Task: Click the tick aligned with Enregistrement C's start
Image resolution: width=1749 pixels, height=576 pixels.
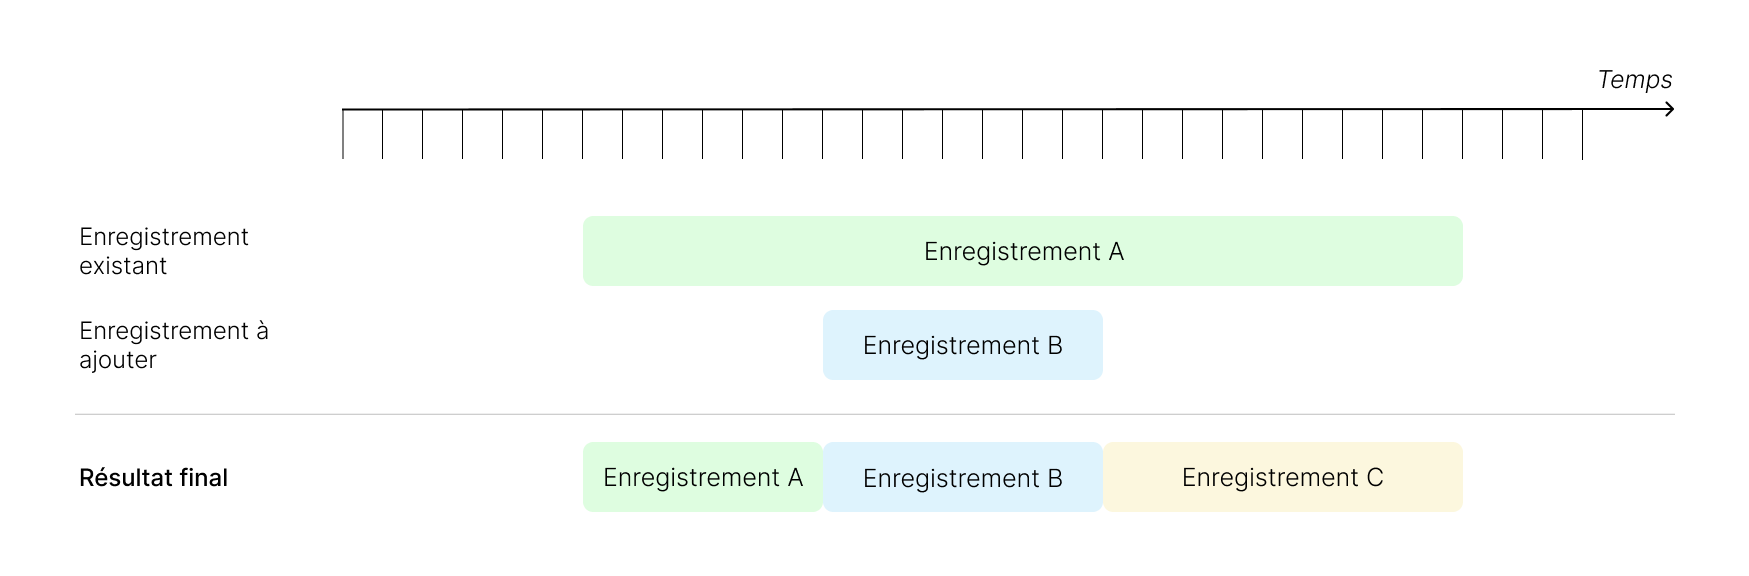Action: (x=1103, y=134)
